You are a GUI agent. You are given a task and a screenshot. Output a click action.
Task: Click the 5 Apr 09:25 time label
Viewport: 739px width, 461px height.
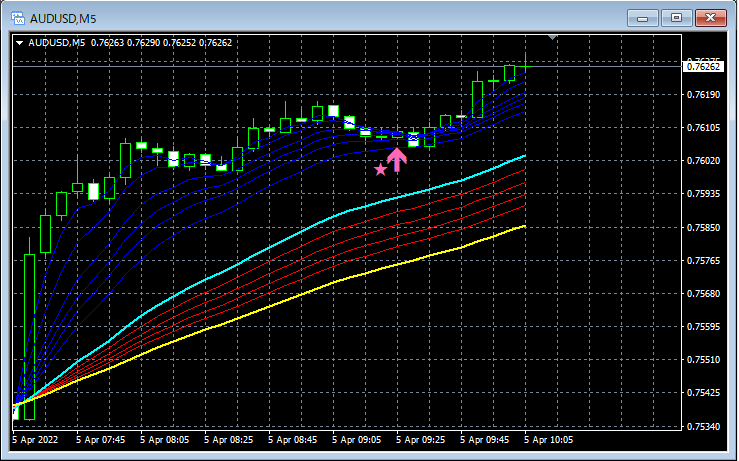tap(420, 440)
